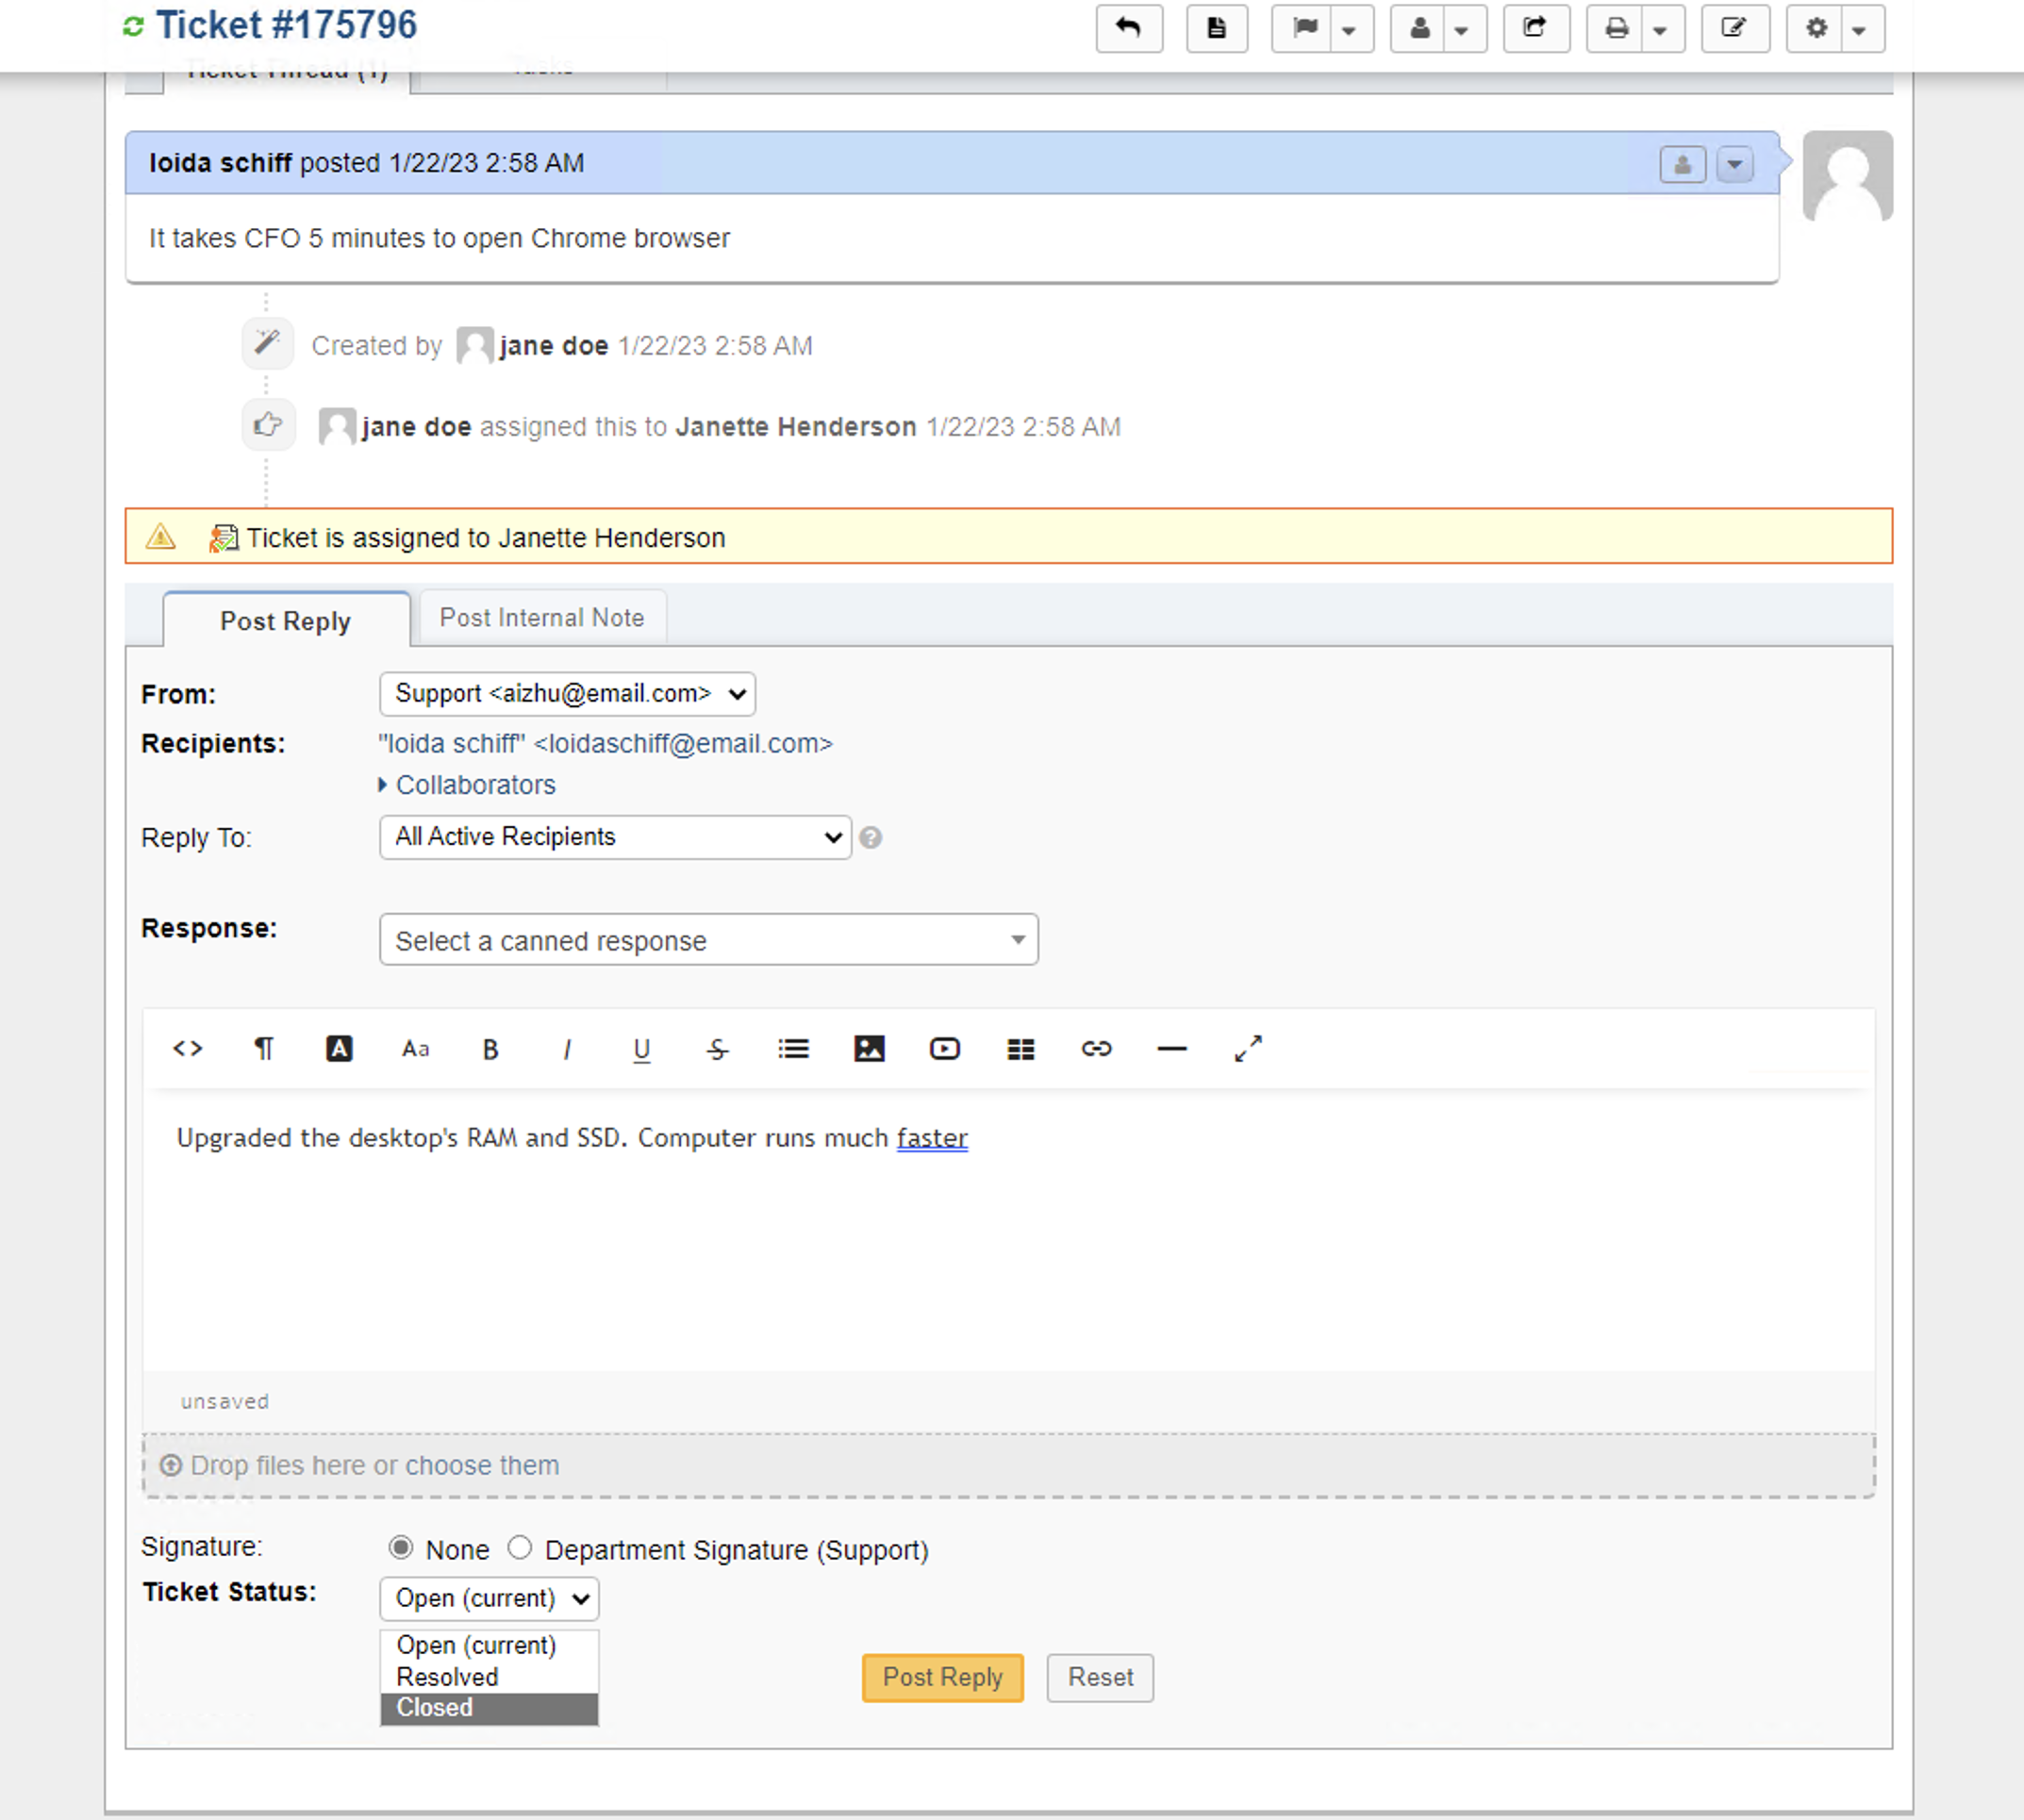The height and width of the screenshot is (1820, 2024).
Task: Insert a video using the editor toolbar
Action: coord(944,1048)
